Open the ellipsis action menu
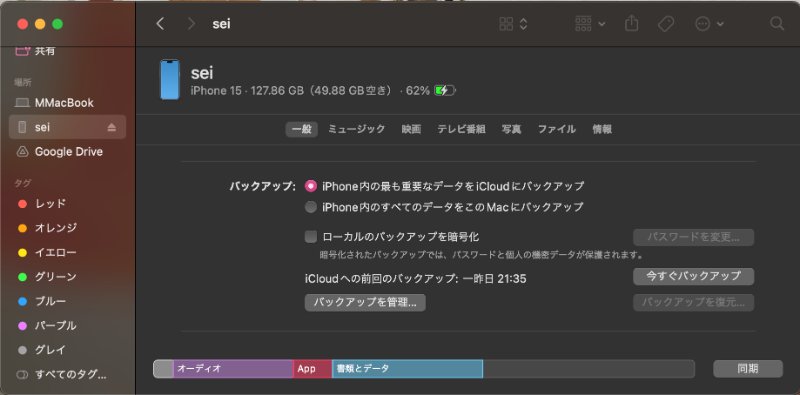Viewport: 800px width, 395px height. [x=709, y=23]
